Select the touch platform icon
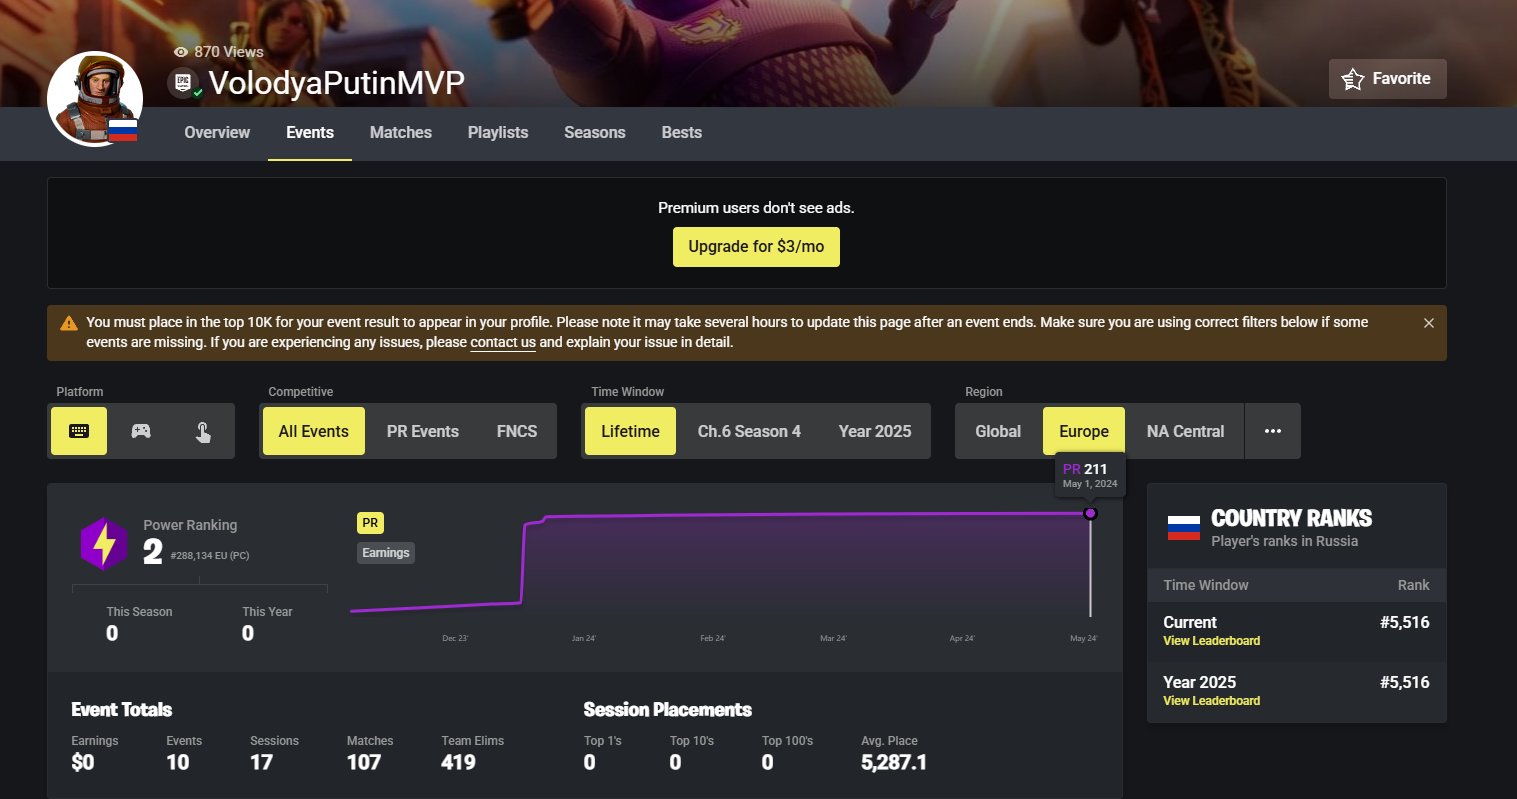 pyautogui.click(x=203, y=431)
